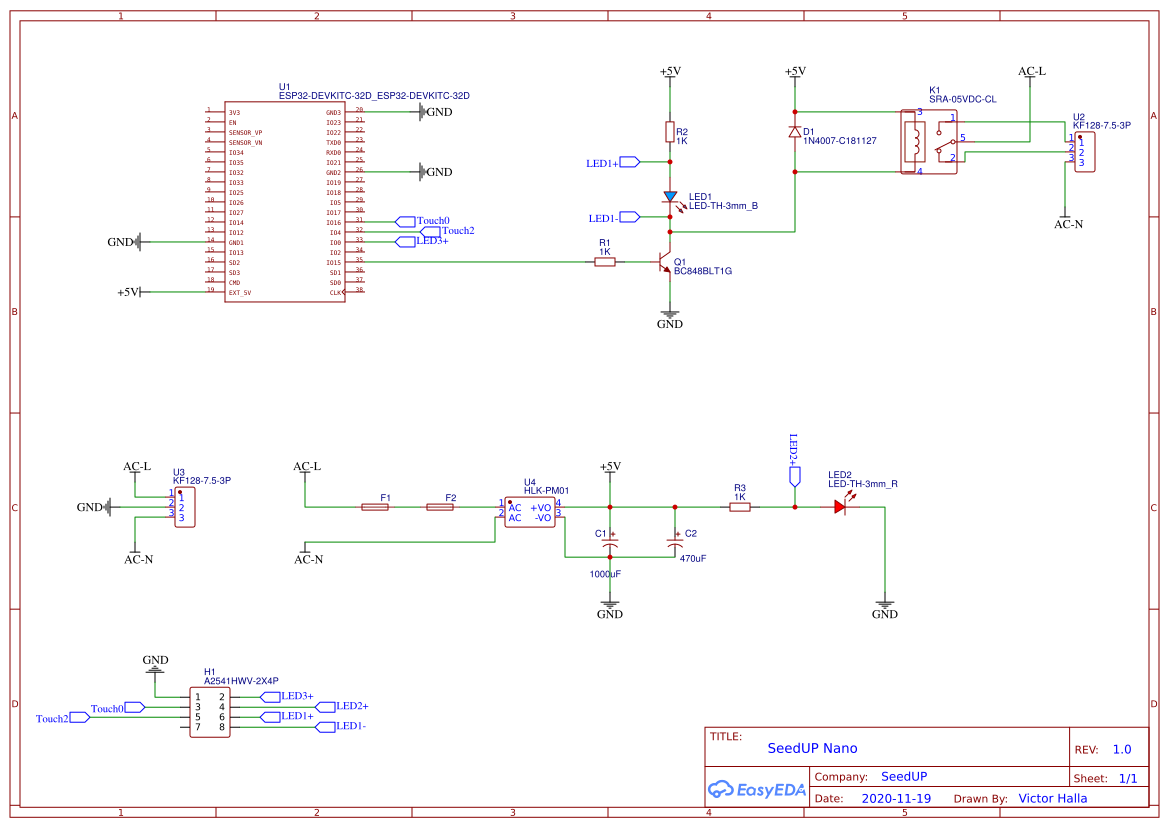The width and height of the screenshot is (1169, 828).
Task: Select the U2 terminal connector symbol
Action: tap(1084, 152)
